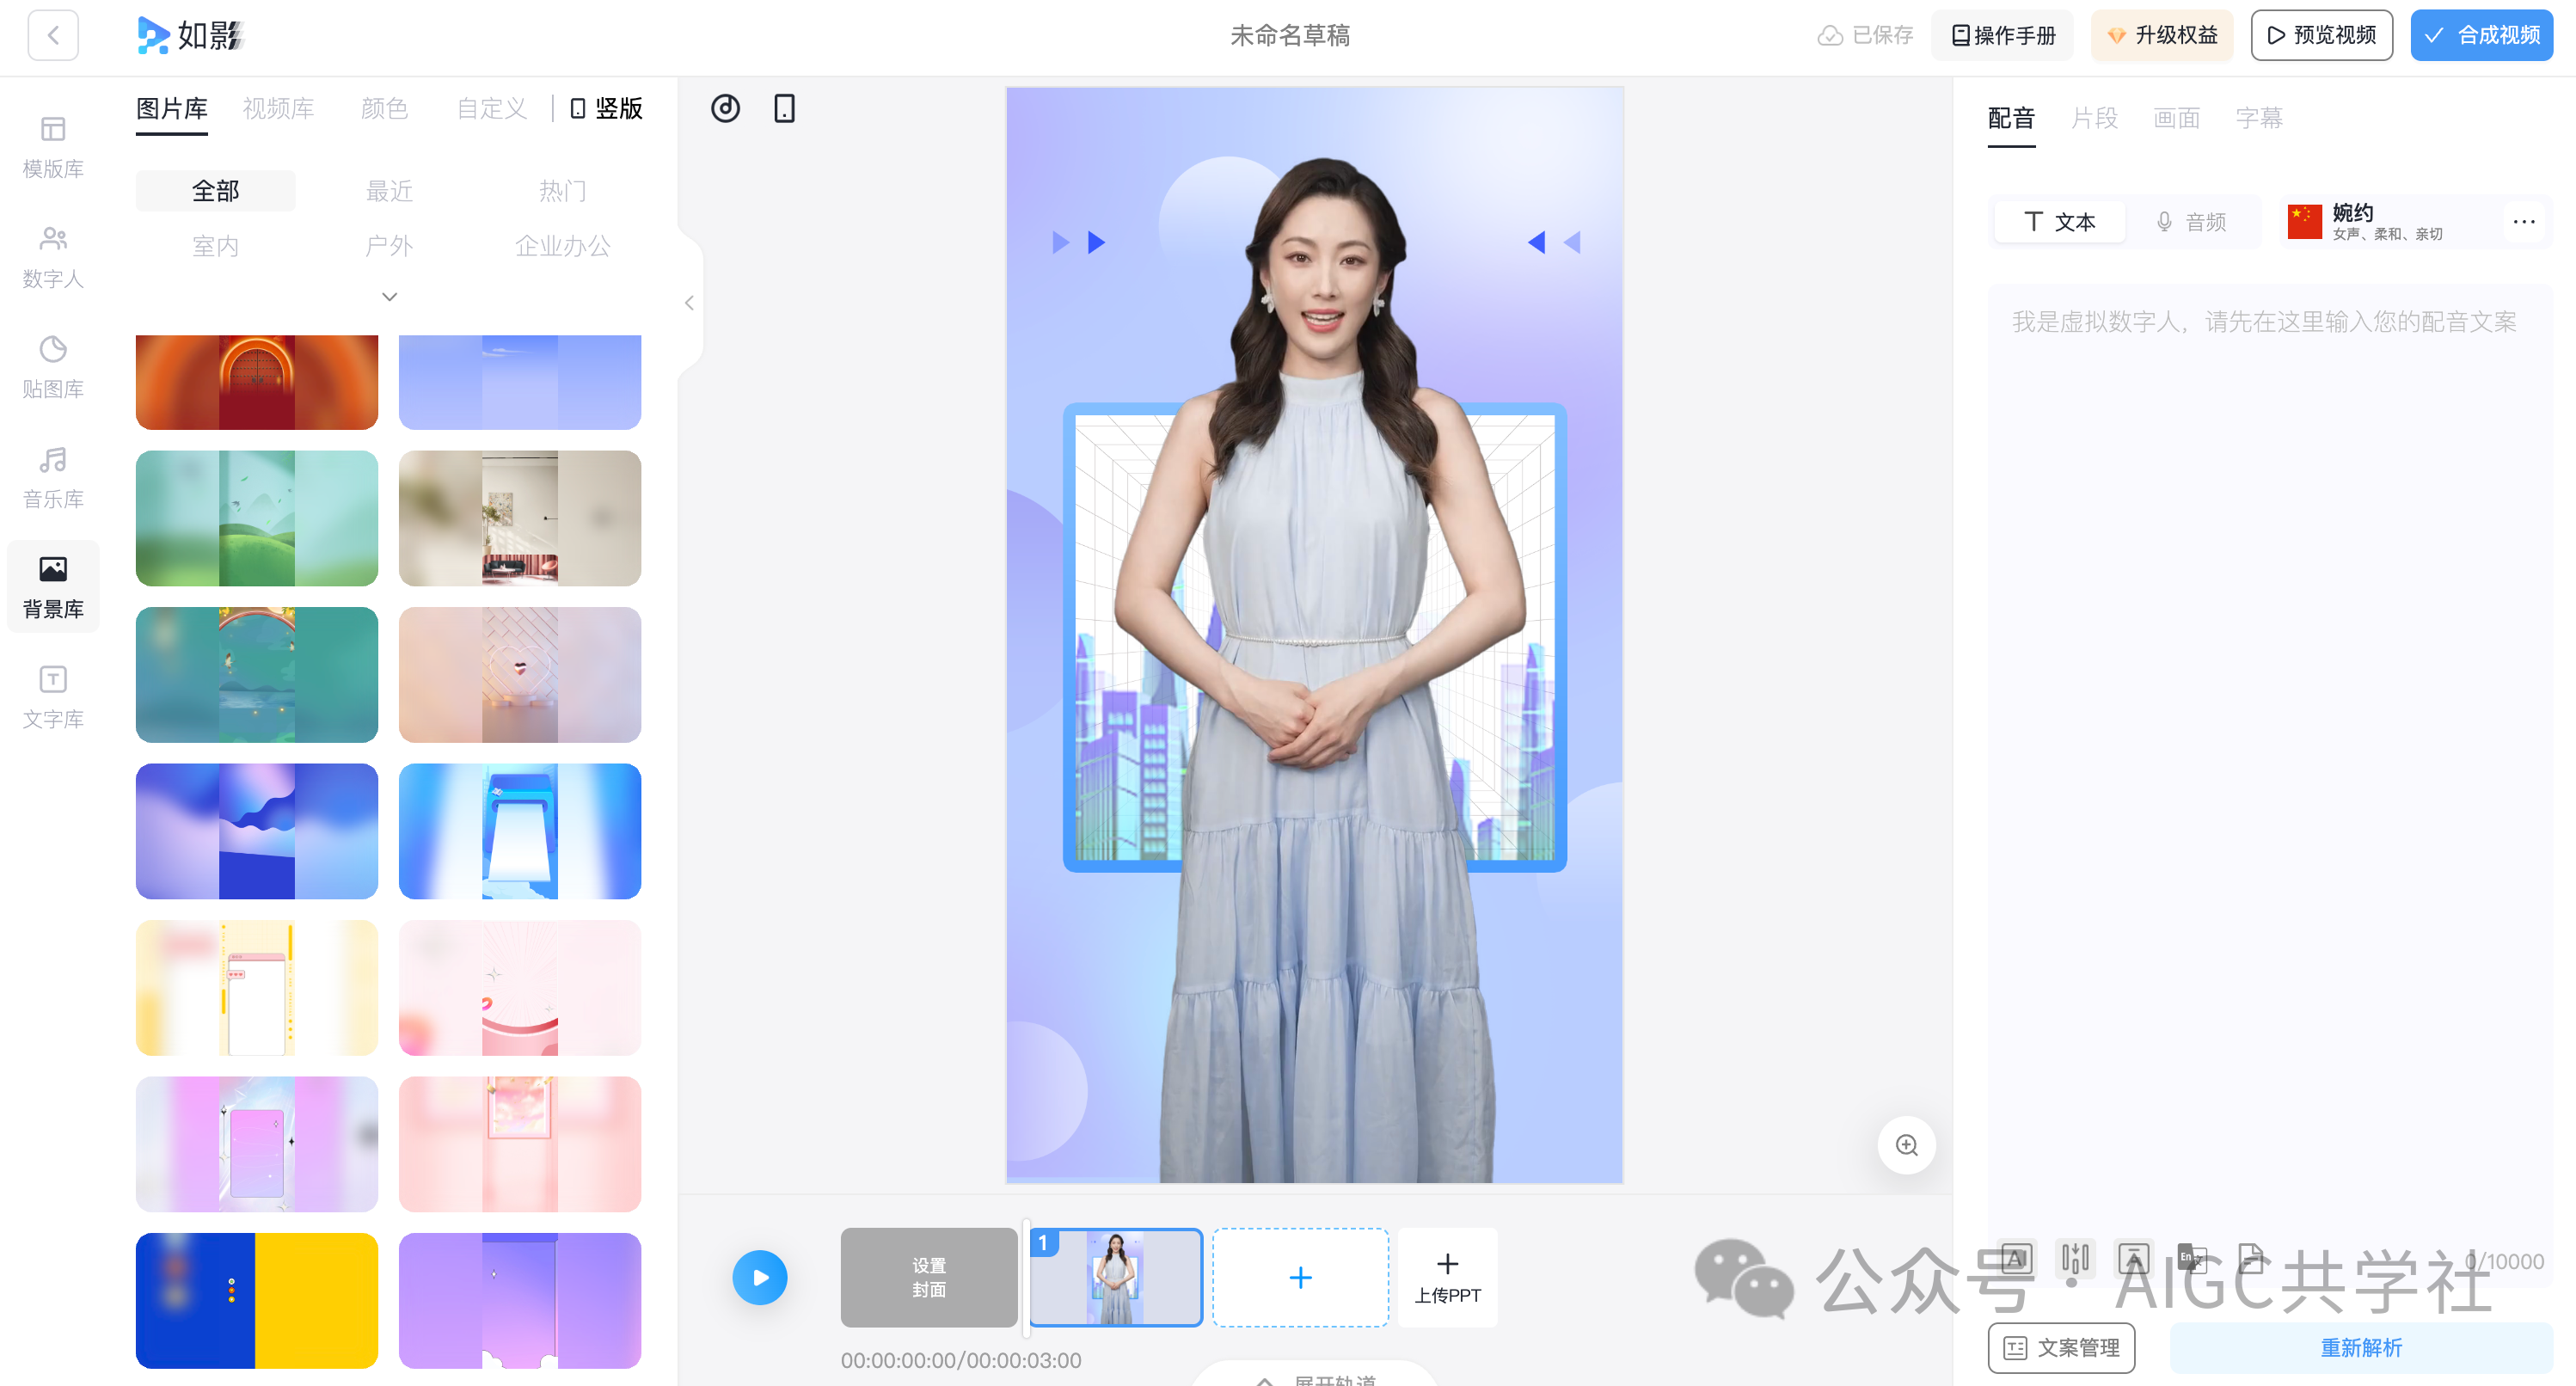Click the portrait phone icon above canvas
Image resolution: width=2576 pixels, height=1386 pixels.
click(x=784, y=108)
